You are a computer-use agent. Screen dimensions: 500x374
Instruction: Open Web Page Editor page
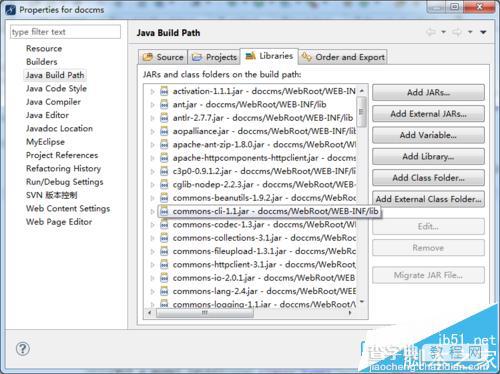coord(59,222)
